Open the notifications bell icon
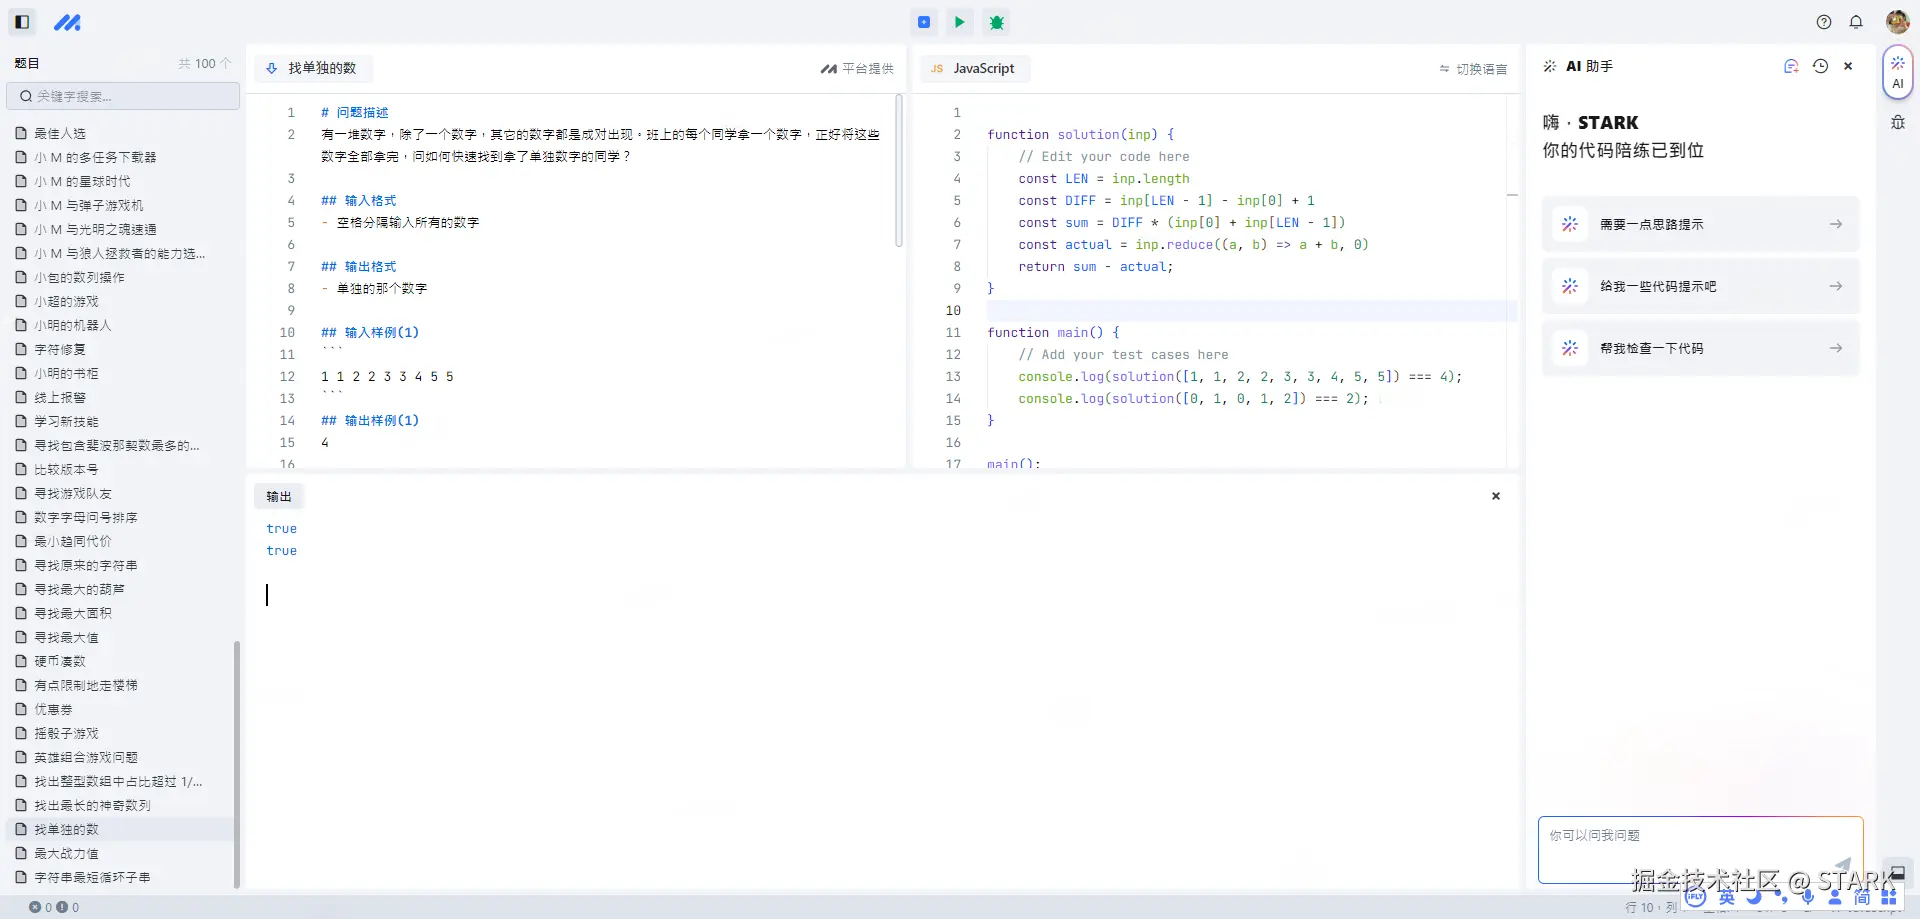 [x=1856, y=22]
